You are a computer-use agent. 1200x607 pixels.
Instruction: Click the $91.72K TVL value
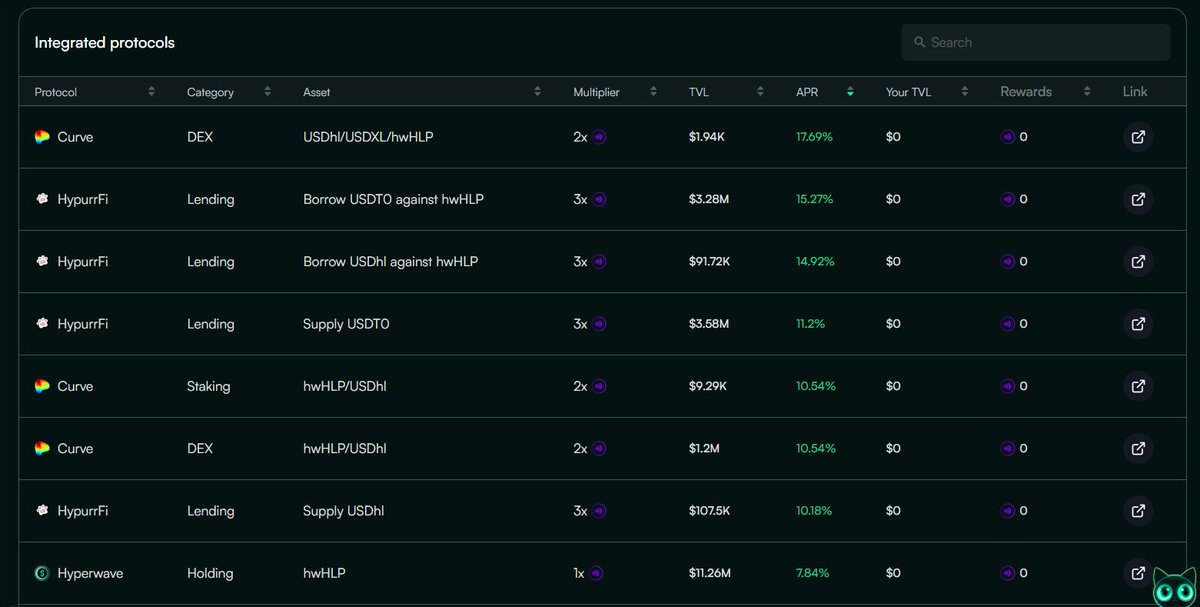[710, 261]
